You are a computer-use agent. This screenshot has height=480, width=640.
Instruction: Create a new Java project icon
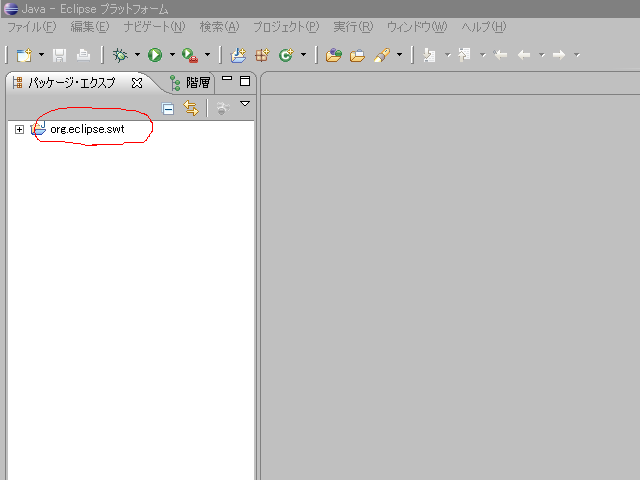tap(238, 55)
